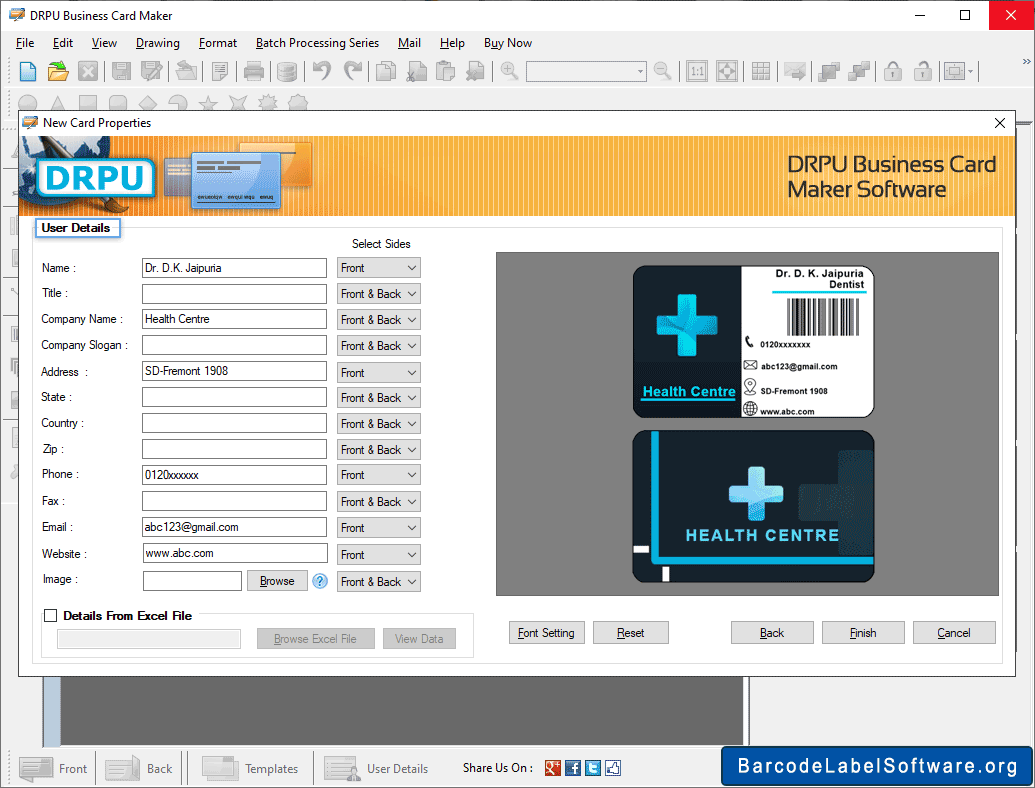Viewport: 1035px width, 788px height.
Task: Expand the Image side dropdown
Action: point(378,582)
